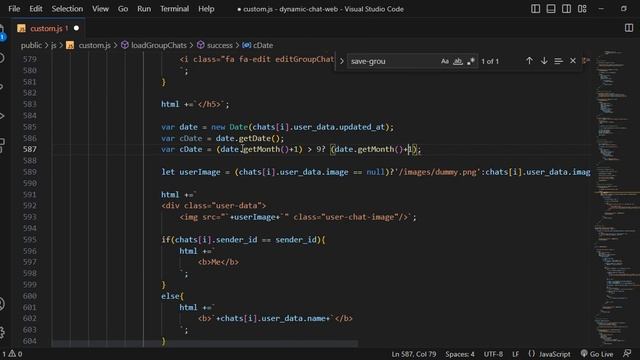Toggle Use Regular Expression in find
This screenshot has height=360, width=640.
(x=471, y=61)
